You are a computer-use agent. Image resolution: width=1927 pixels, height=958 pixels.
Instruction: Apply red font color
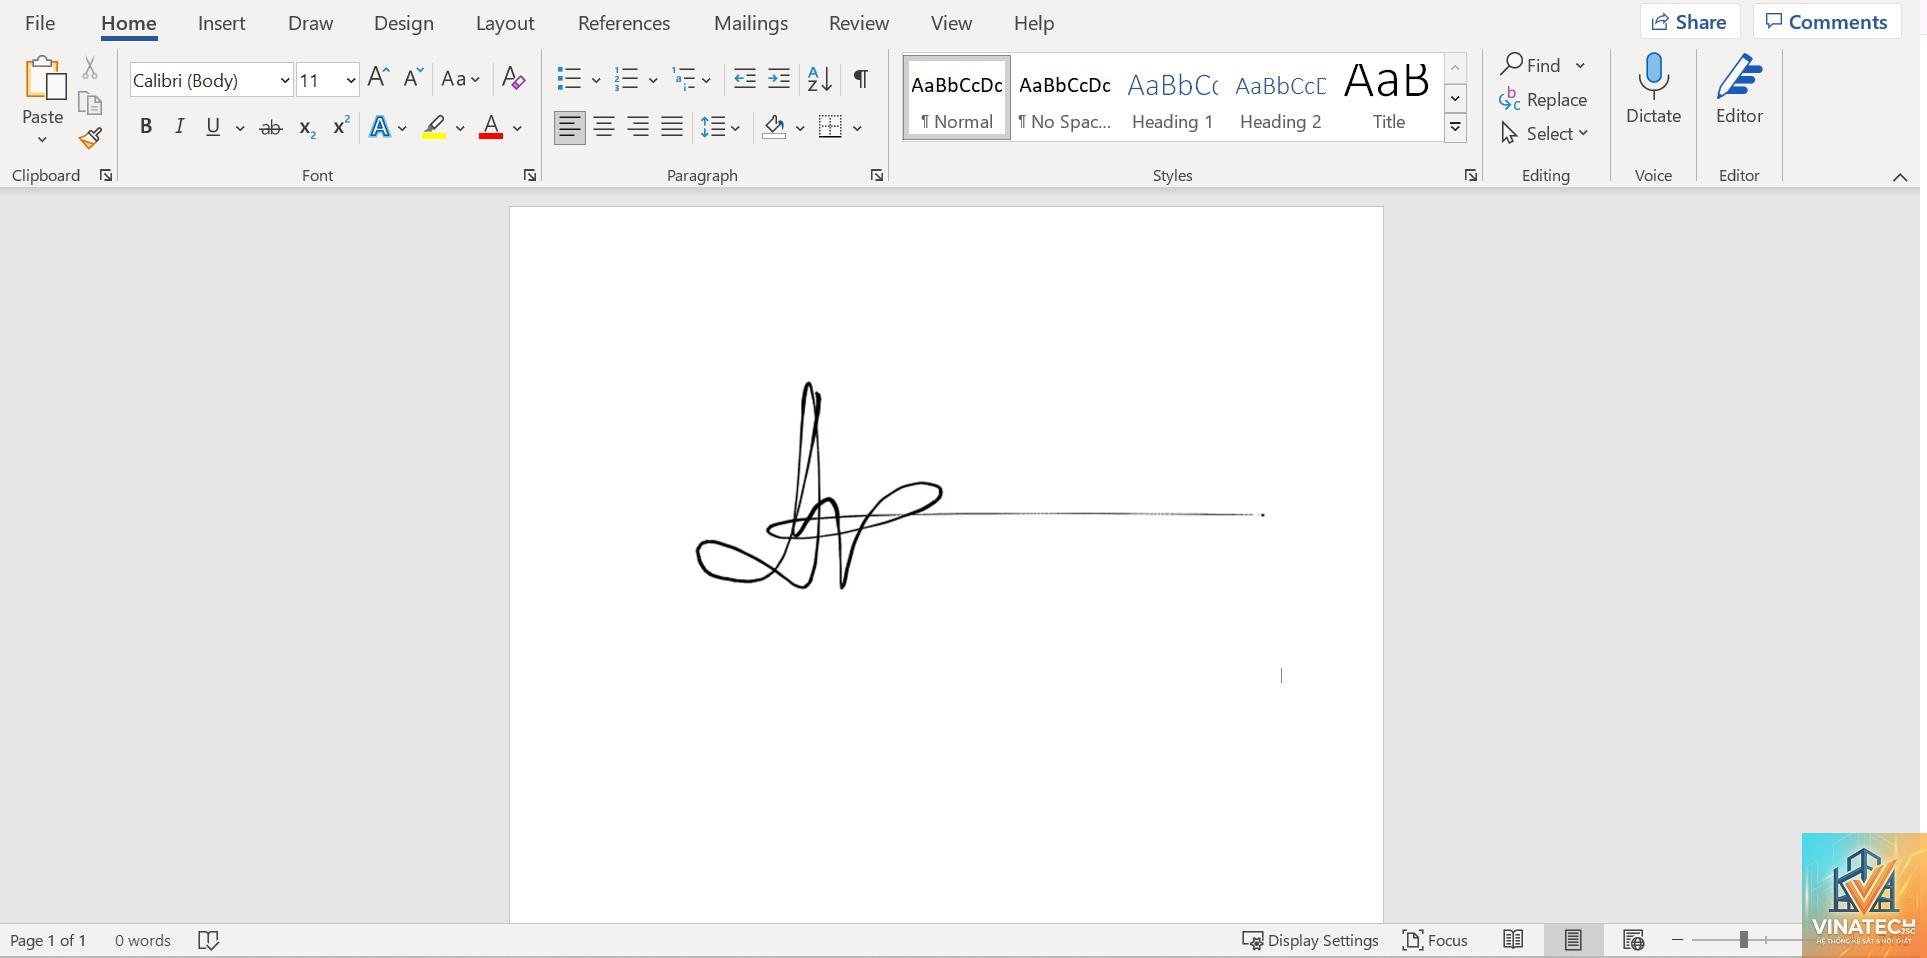tap(490, 127)
